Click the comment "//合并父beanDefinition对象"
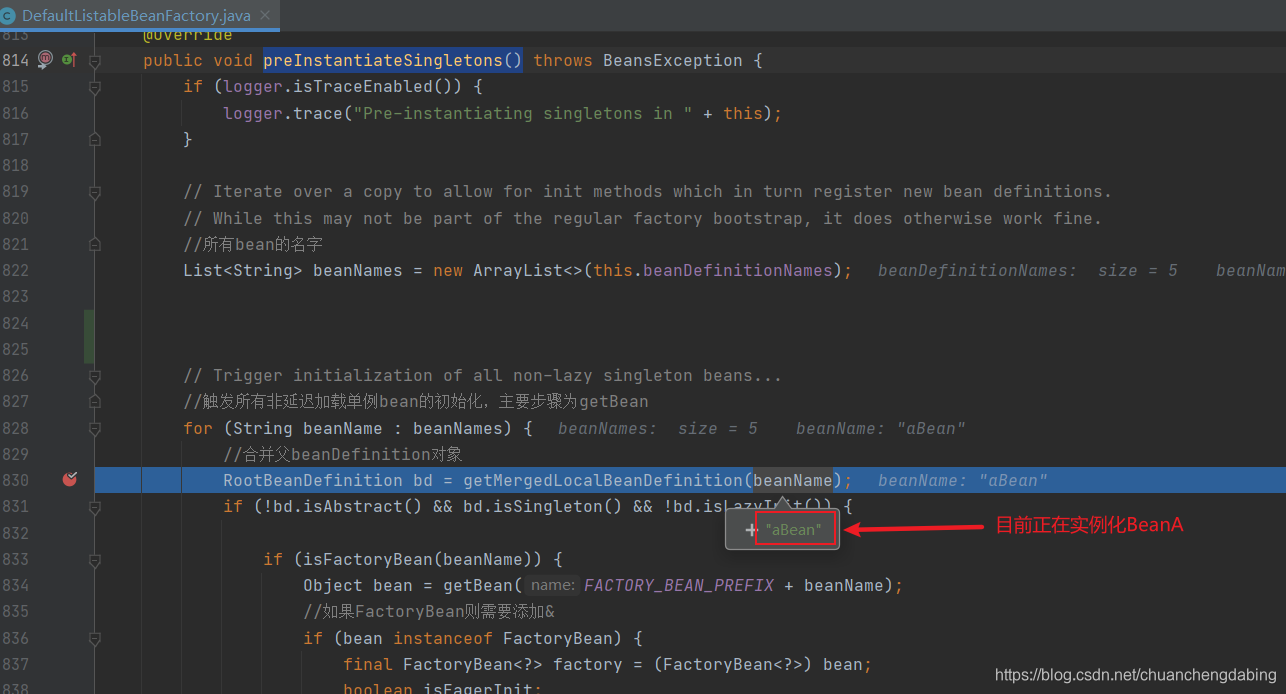Image resolution: width=1286 pixels, height=694 pixels. coord(343,454)
